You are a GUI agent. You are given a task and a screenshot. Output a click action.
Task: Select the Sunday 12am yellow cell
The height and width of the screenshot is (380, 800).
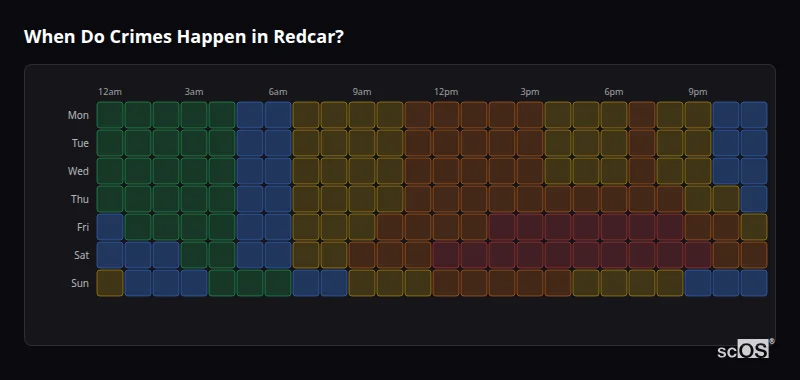point(110,283)
